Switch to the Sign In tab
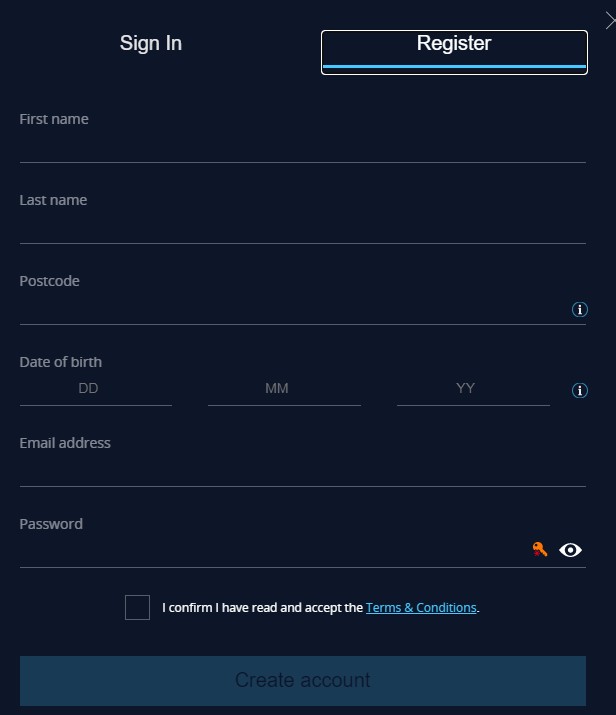616x715 pixels. [x=151, y=43]
